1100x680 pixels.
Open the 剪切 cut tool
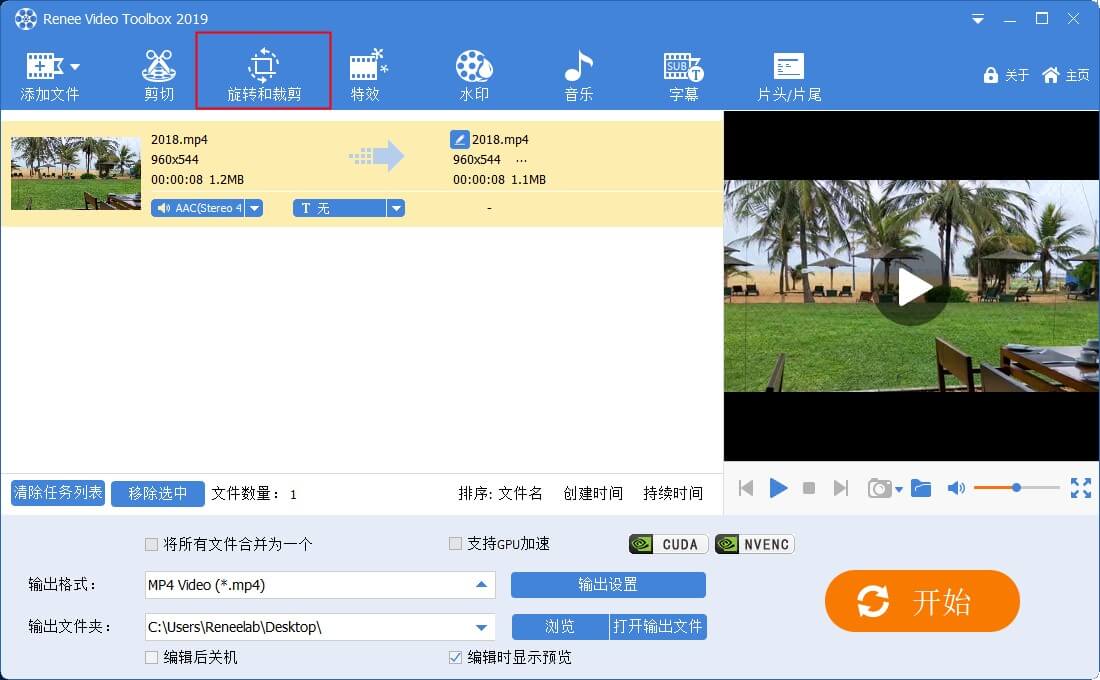tap(159, 76)
